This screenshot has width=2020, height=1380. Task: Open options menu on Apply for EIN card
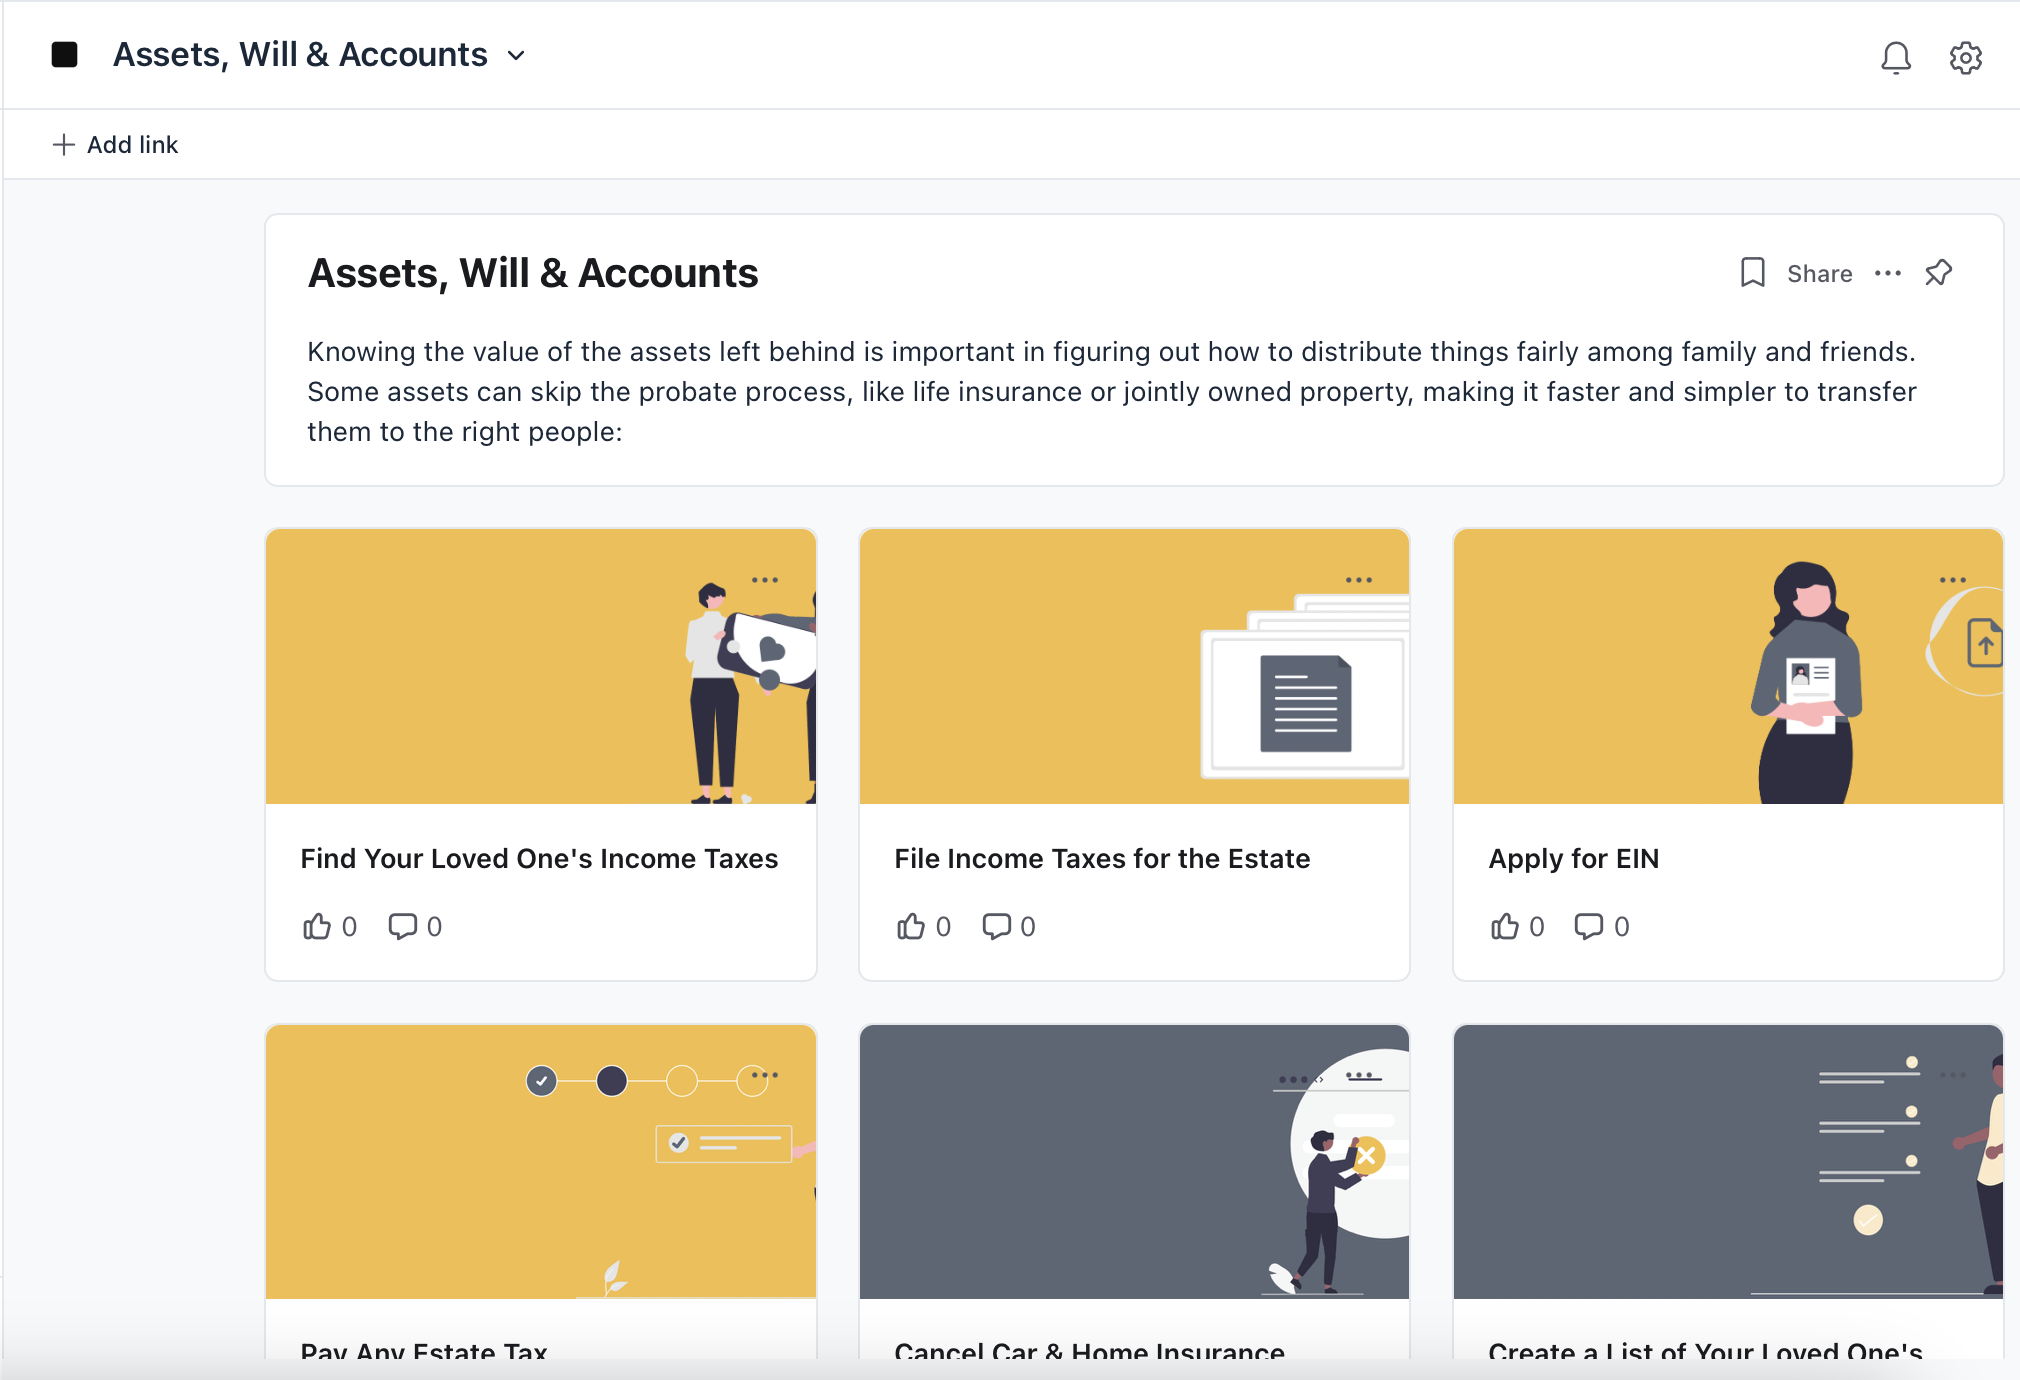tap(1952, 580)
